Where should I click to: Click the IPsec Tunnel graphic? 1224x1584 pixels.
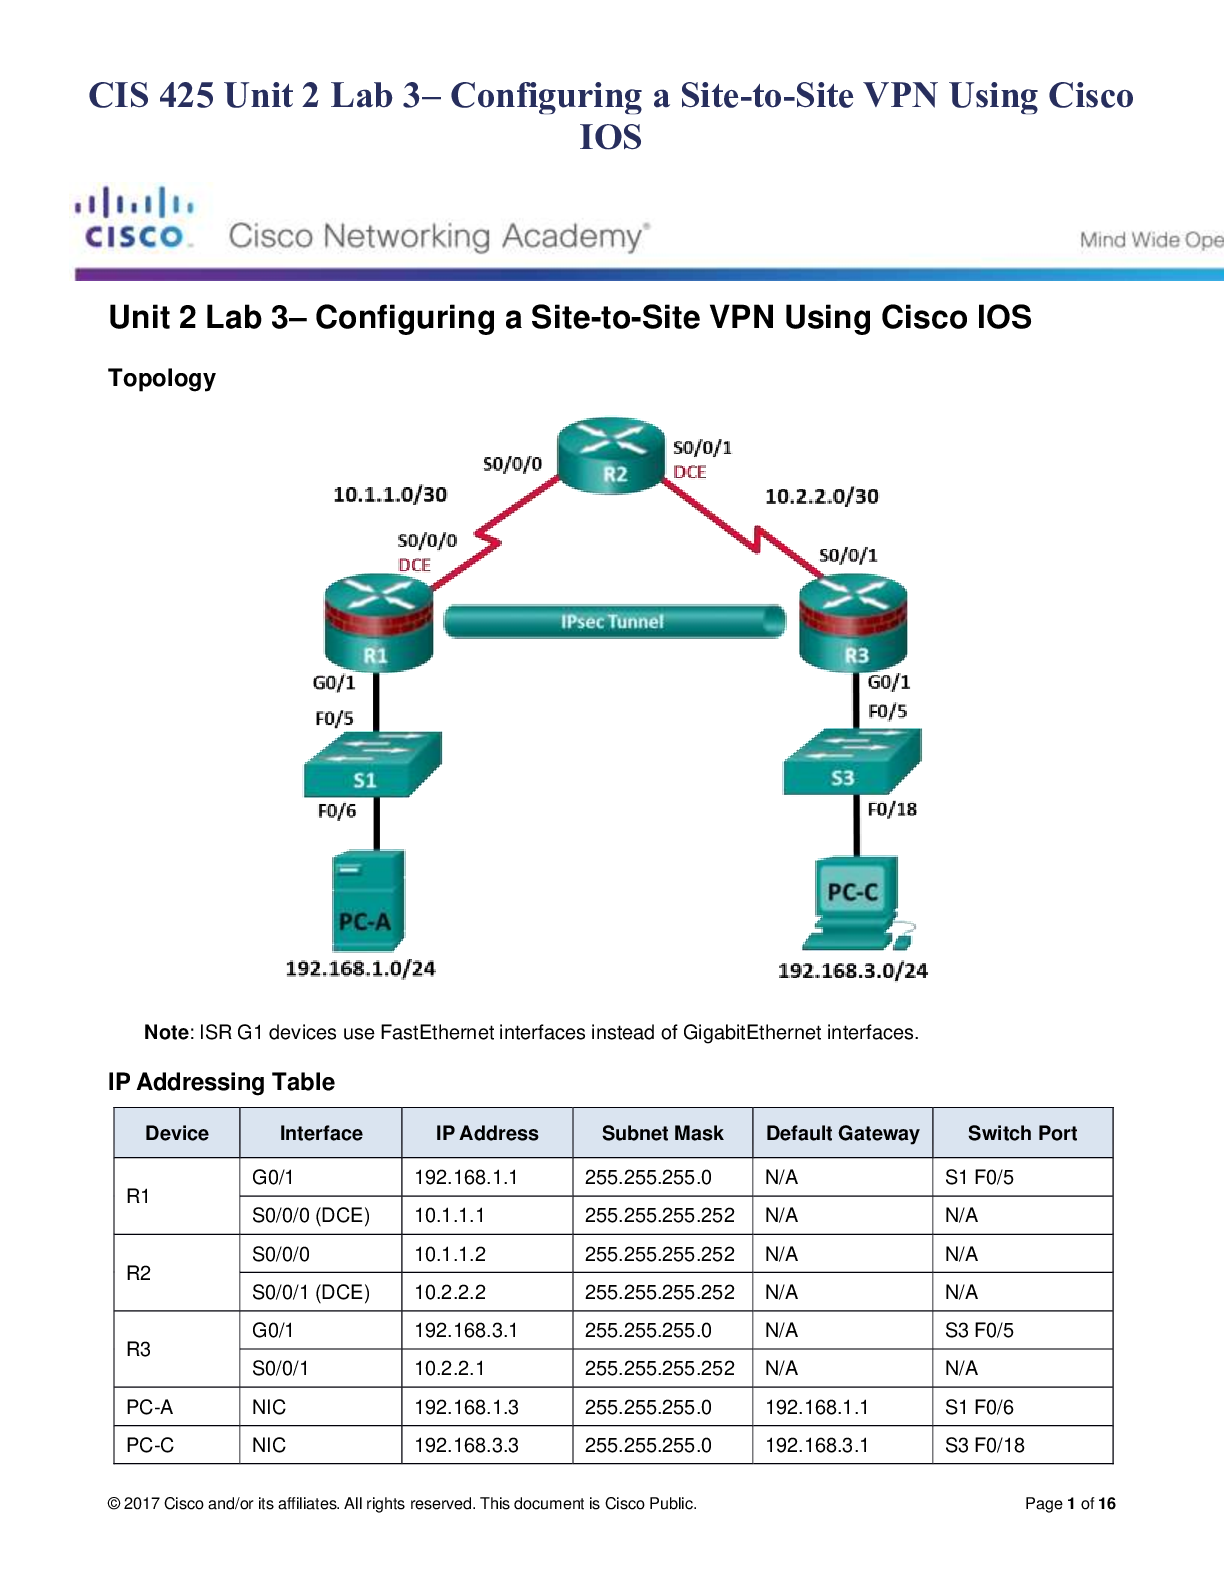[614, 621]
